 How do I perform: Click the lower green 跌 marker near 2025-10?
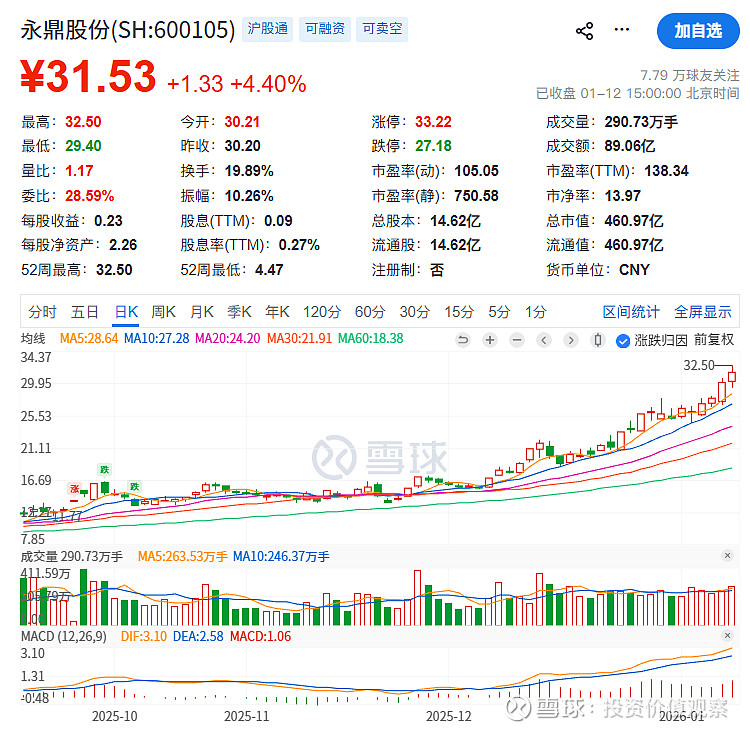tap(134, 487)
